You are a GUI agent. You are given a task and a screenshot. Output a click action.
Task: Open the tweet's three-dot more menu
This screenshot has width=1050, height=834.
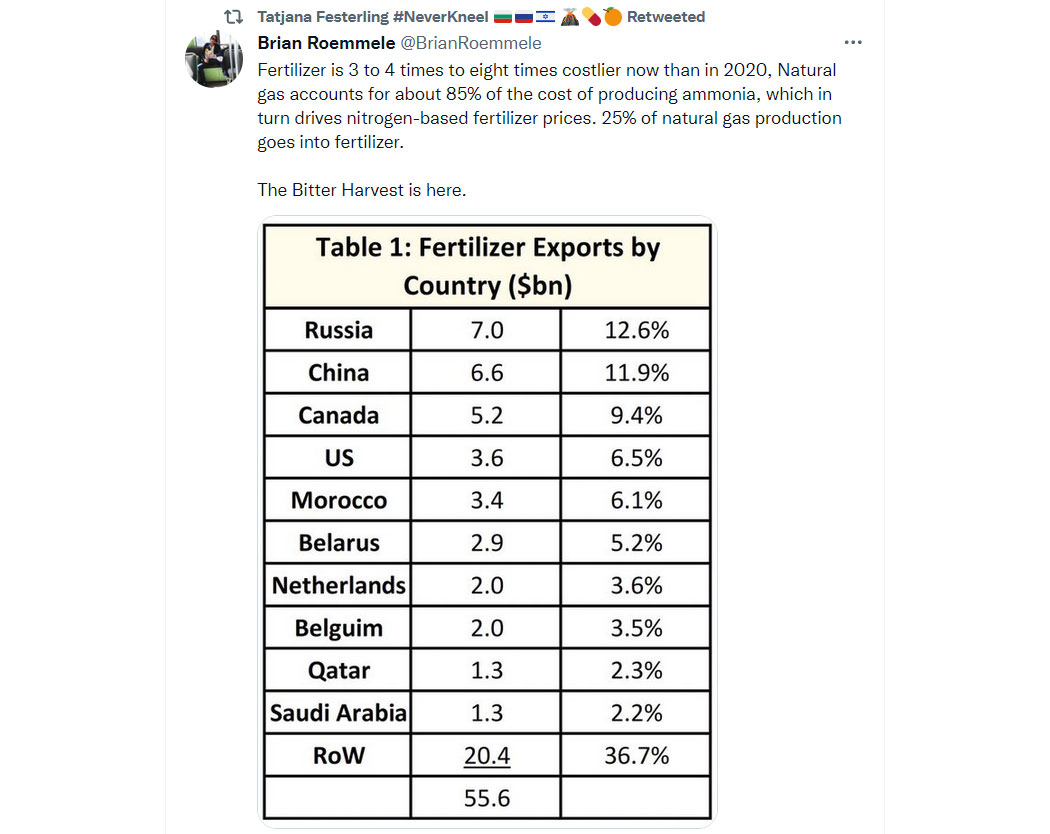pyautogui.click(x=852, y=42)
